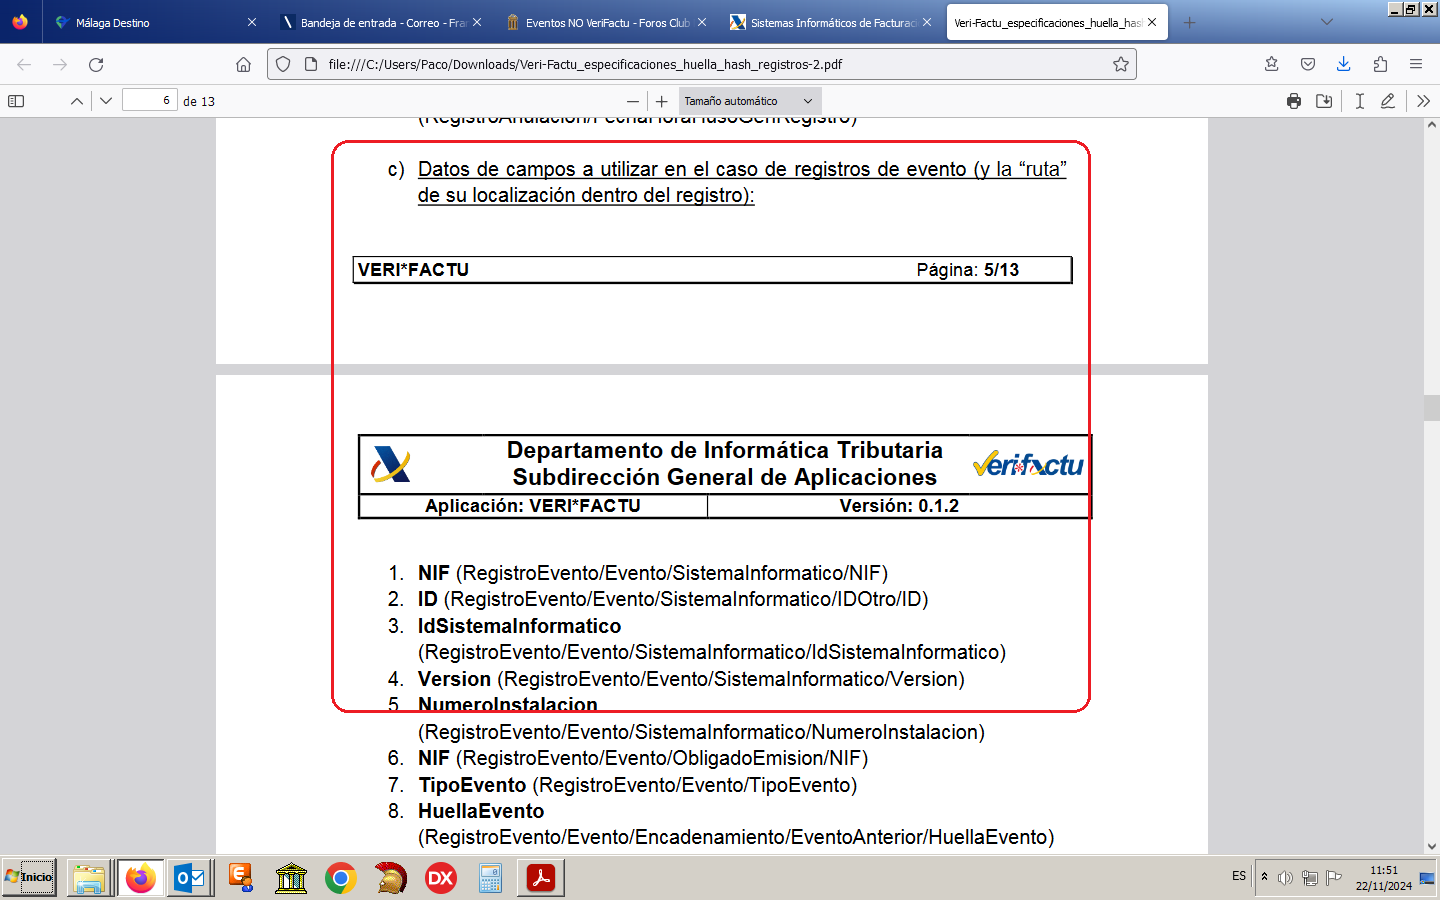Switch to the Málaga Destino tab
The height and width of the screenshot is (900, 1440).
pos(156,22)
